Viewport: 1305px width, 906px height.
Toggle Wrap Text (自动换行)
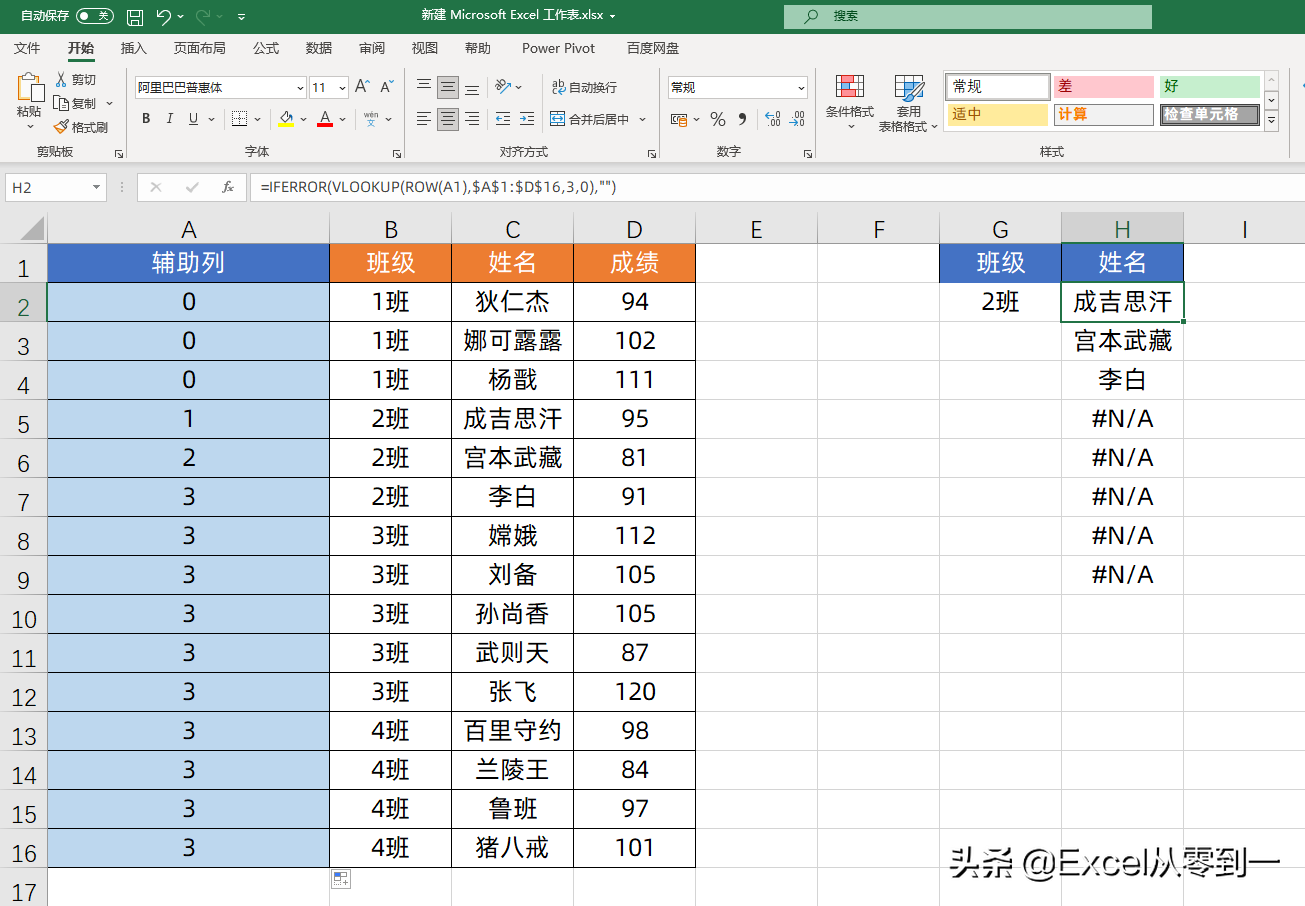[x=583, y=88]
